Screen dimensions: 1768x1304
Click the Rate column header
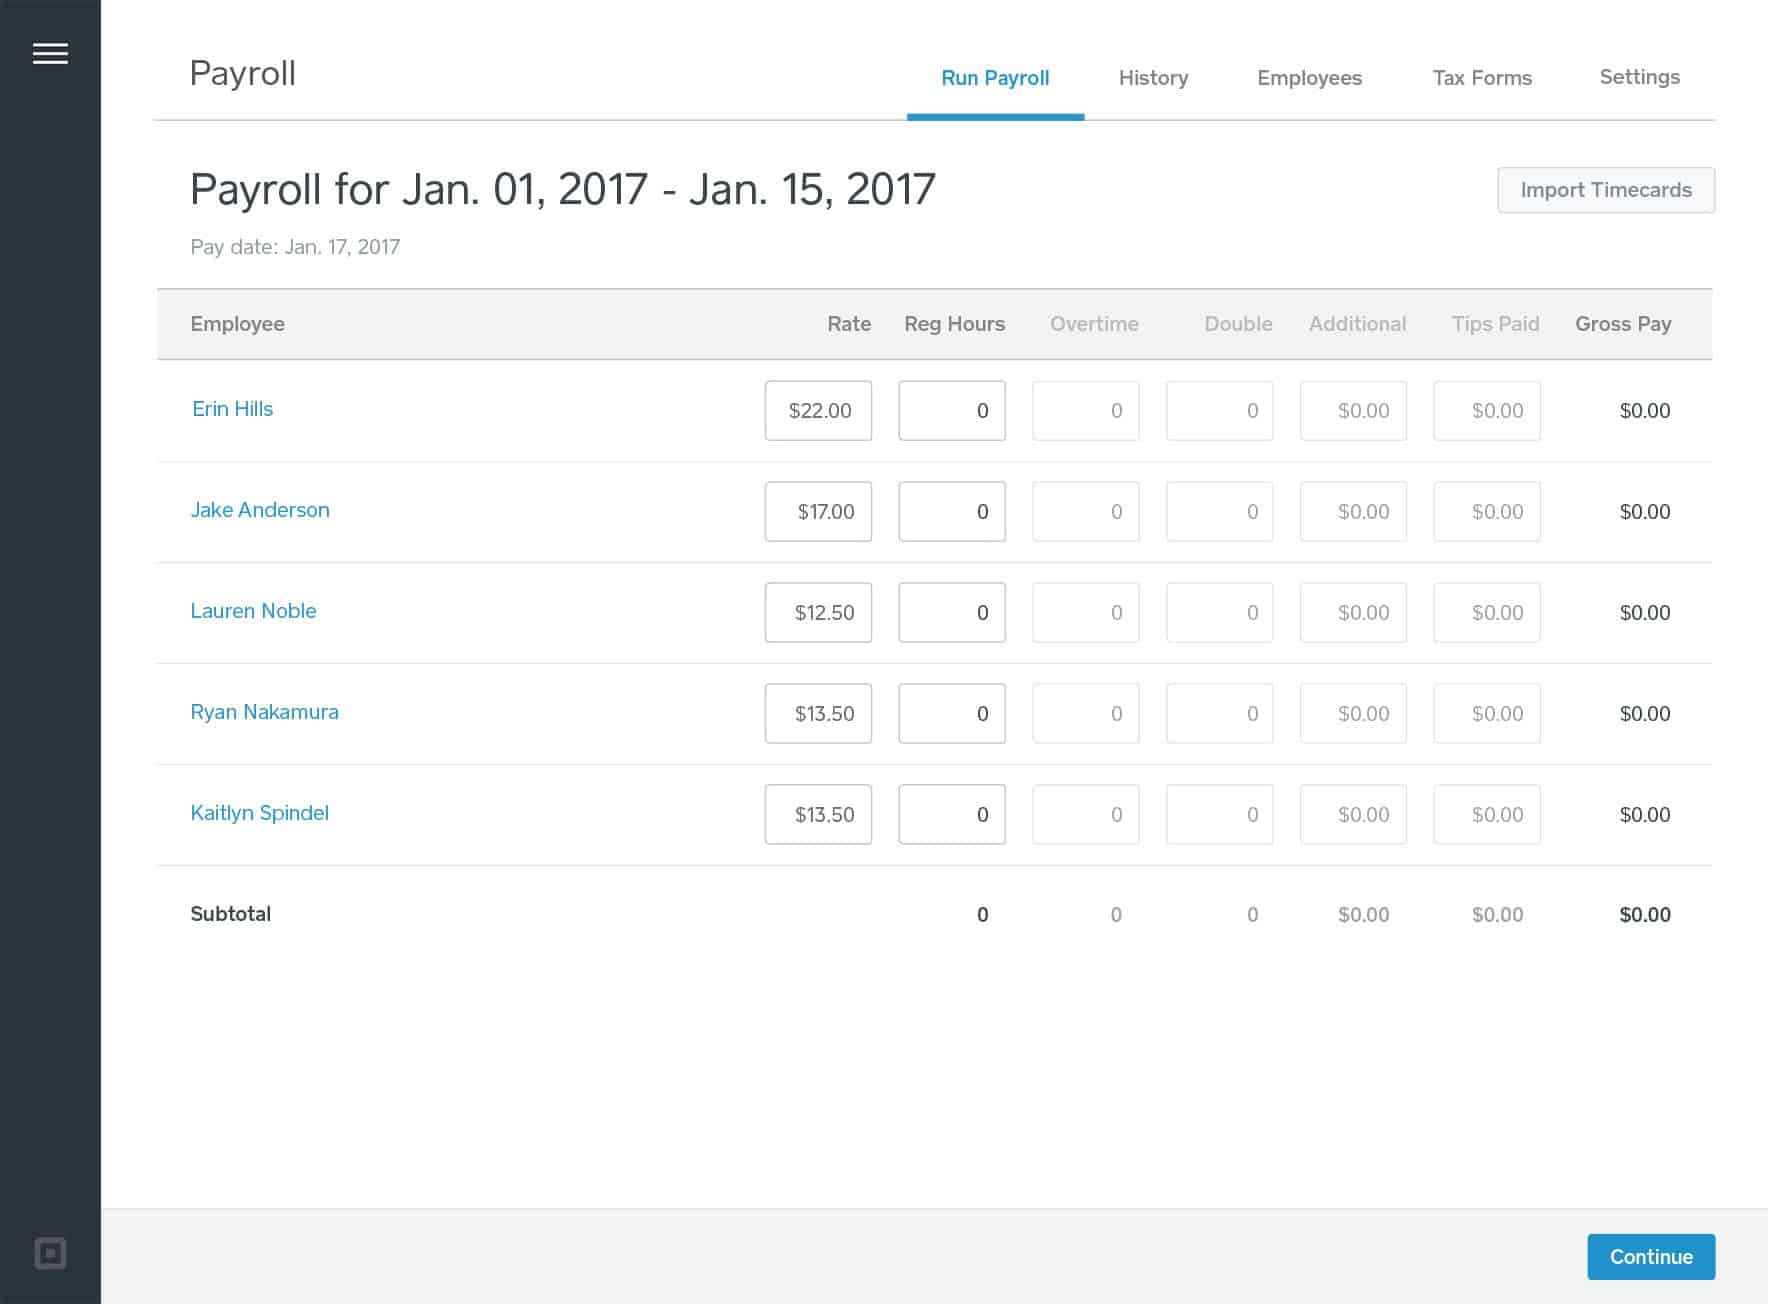(x=849, y=324)
